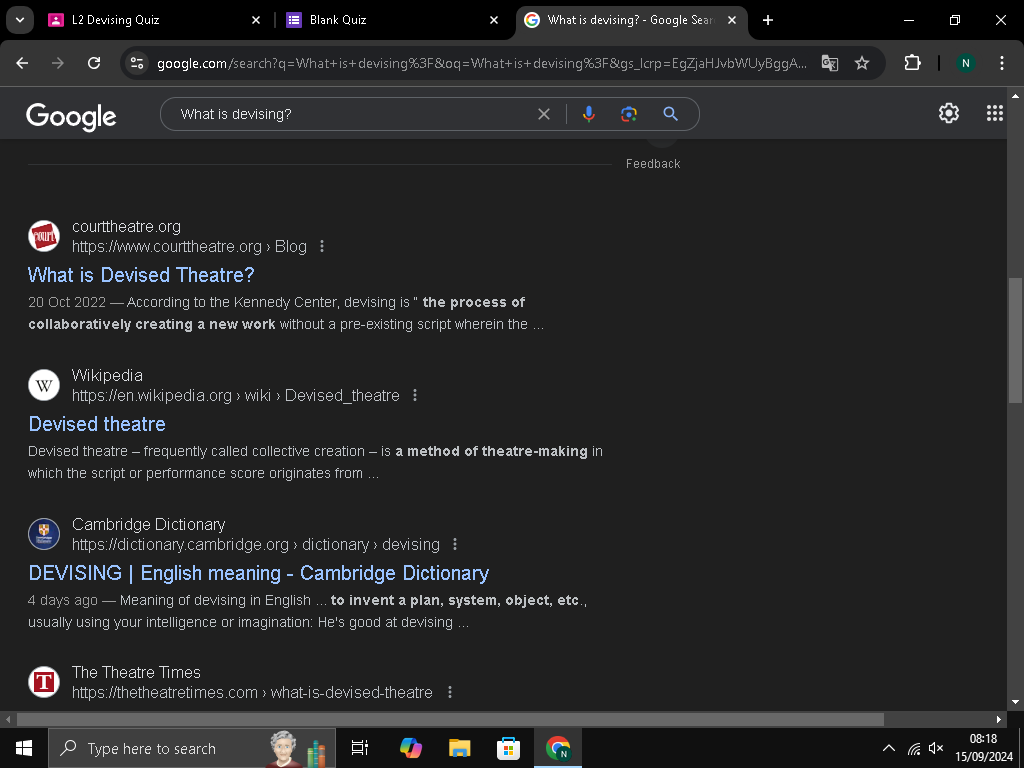
Task: Click the vertical page scrollbar thumb
Action: (x=1015, y=342)
